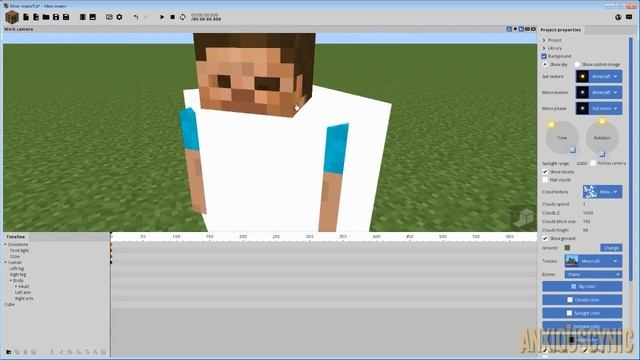Click the Timeline tab
640x360 pixels.
[16, 237]
